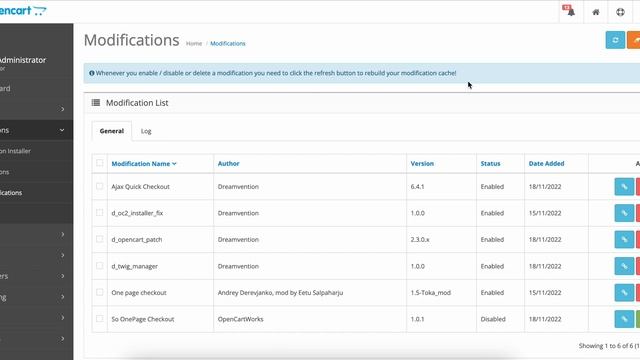Viewport: 640px width, 360px height.
Task: Click the Home breadcrumb link
Action: 194,44
